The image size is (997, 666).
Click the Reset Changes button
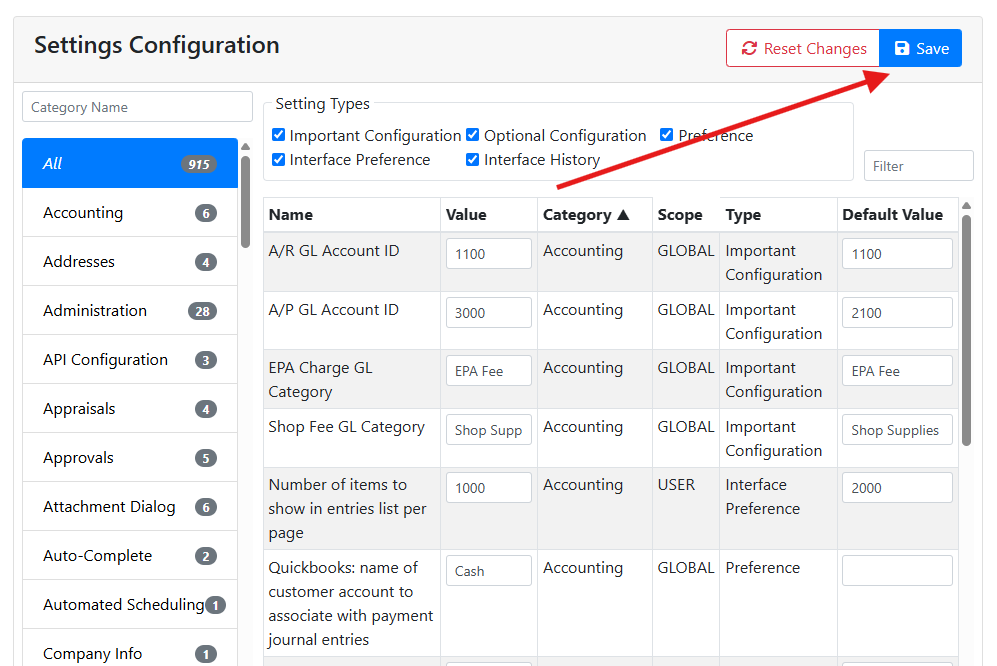(803, 48)
